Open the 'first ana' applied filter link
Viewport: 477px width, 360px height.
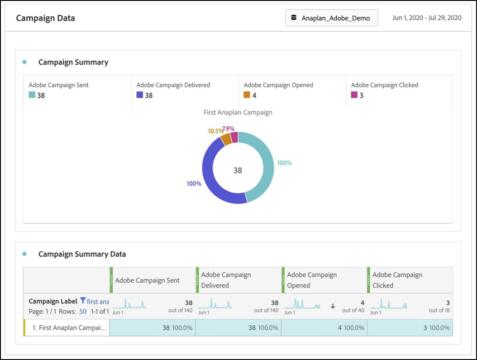tap(98, 301)
